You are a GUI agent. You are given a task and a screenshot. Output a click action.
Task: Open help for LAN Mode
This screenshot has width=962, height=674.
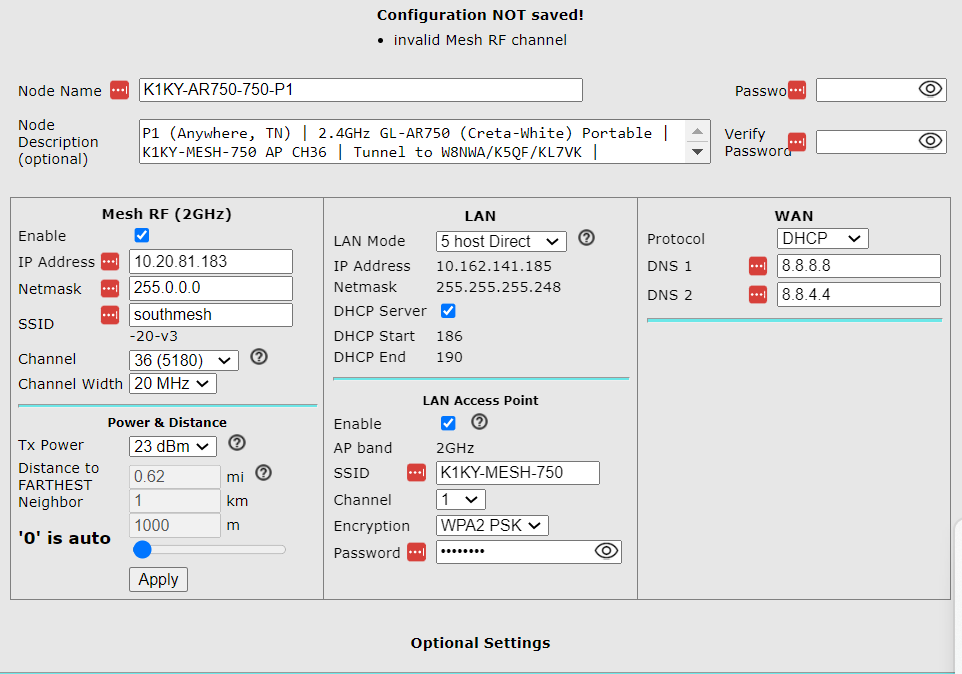(586, 238)
